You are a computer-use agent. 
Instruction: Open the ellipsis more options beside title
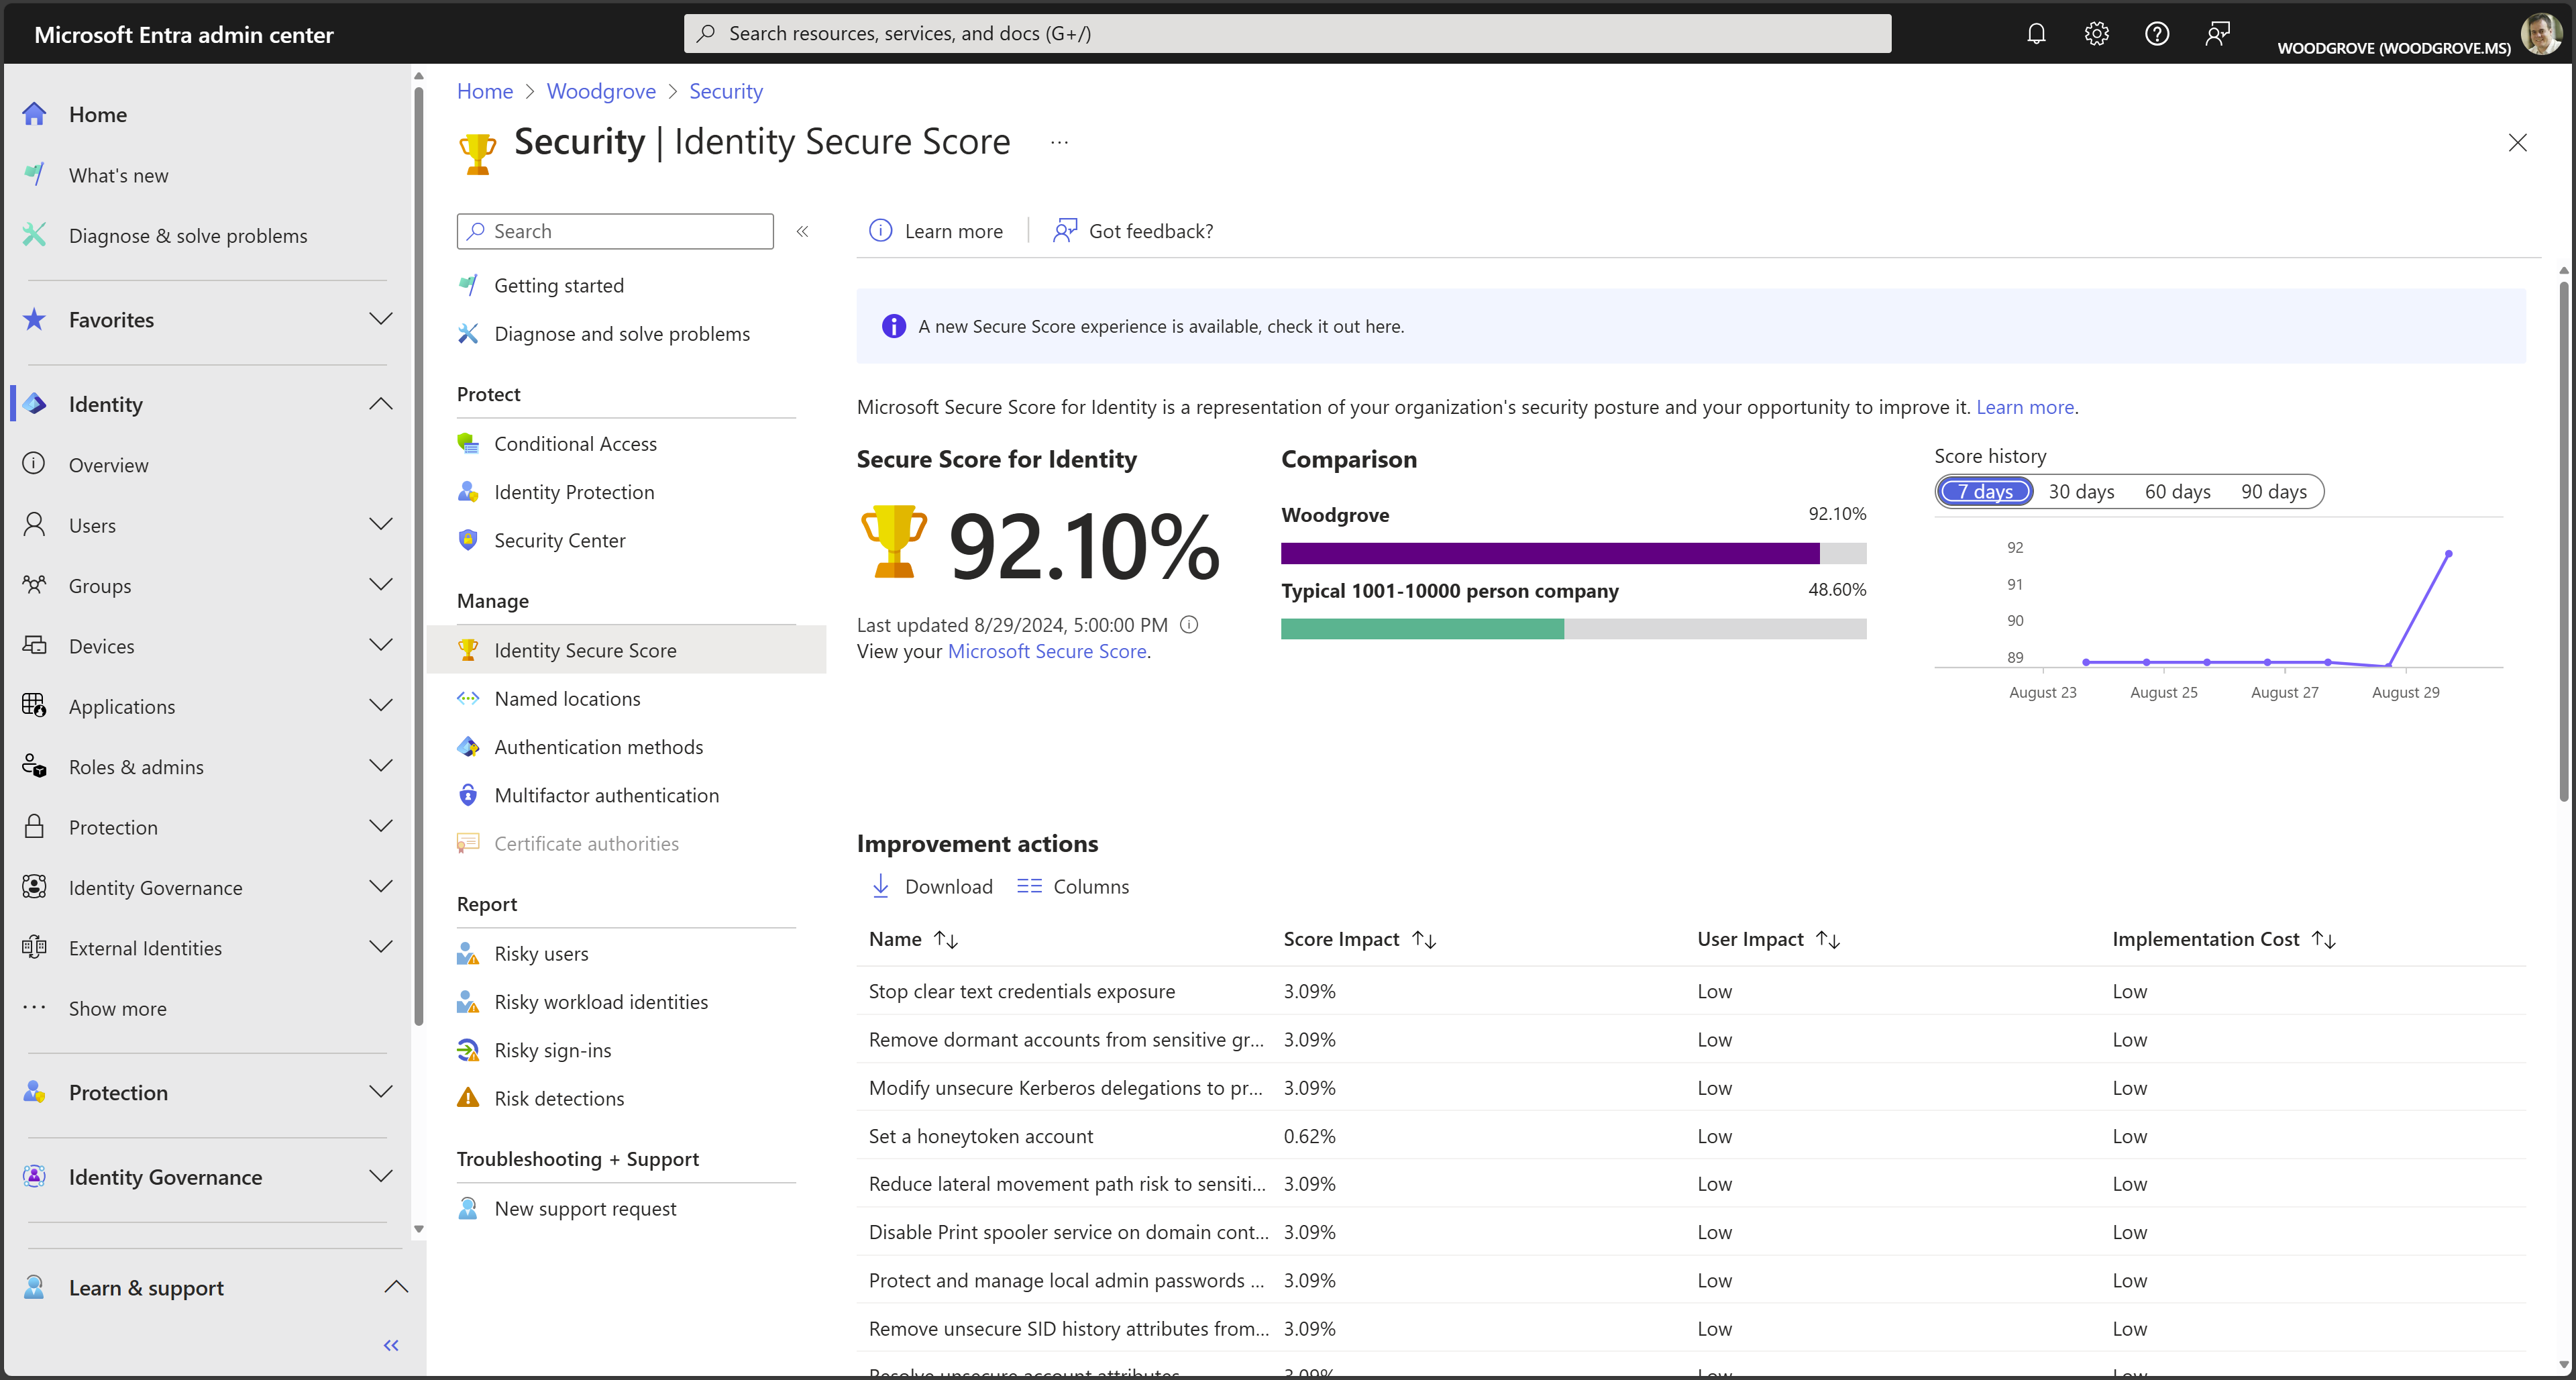coord(1059,143)
